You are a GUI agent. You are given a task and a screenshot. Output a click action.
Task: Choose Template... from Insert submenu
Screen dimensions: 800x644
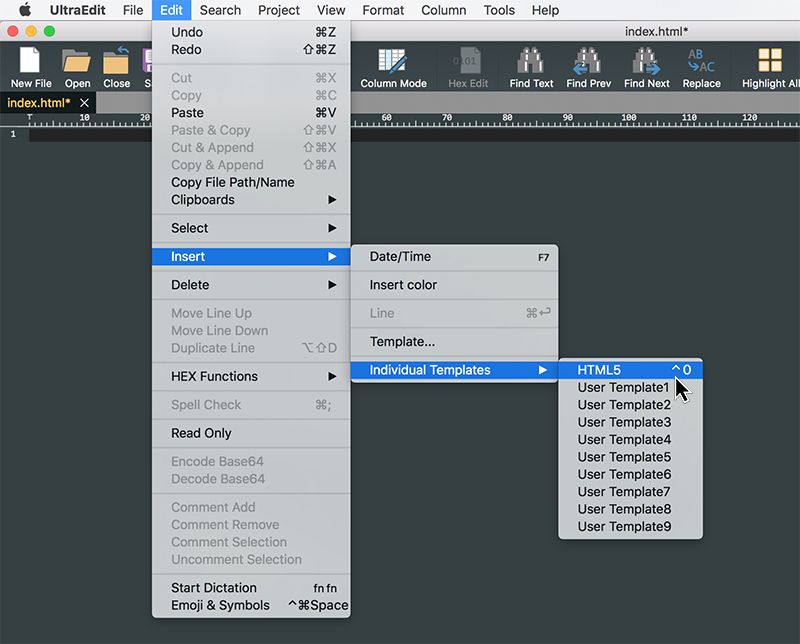(454, 341)
